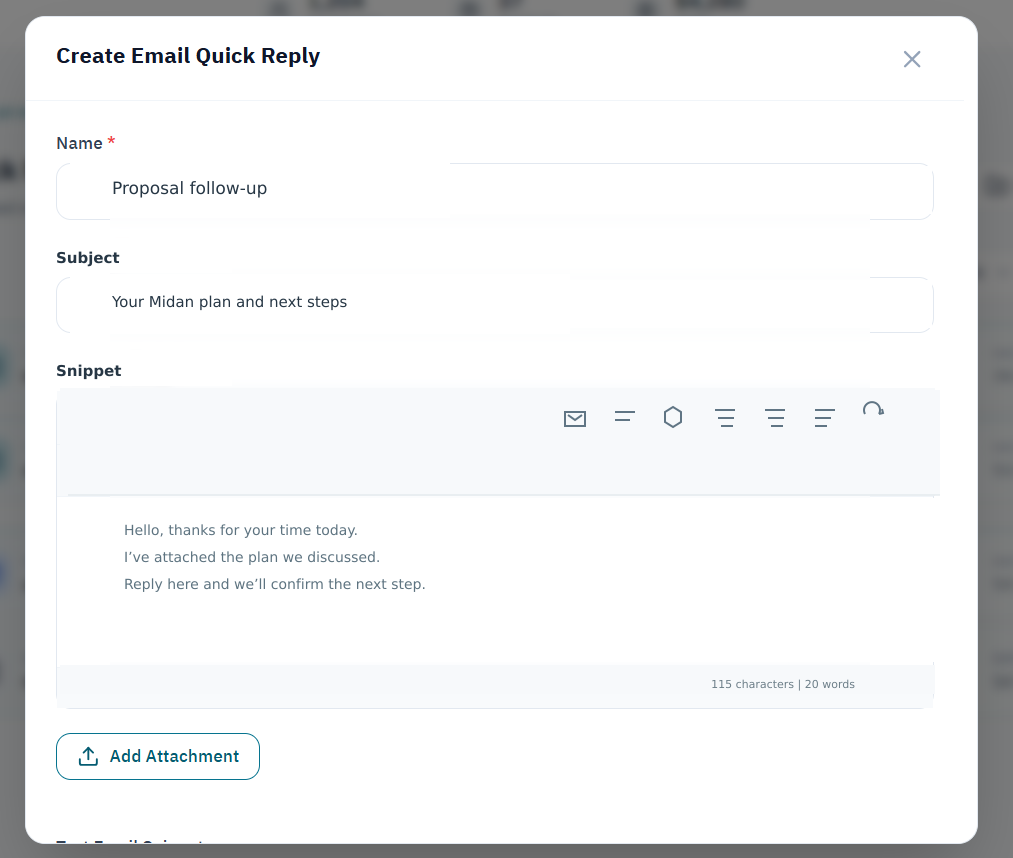Click the line "Hello, thanks for your time today."
This screenshot has height=858, width=1013.
[x=240, y=530]
